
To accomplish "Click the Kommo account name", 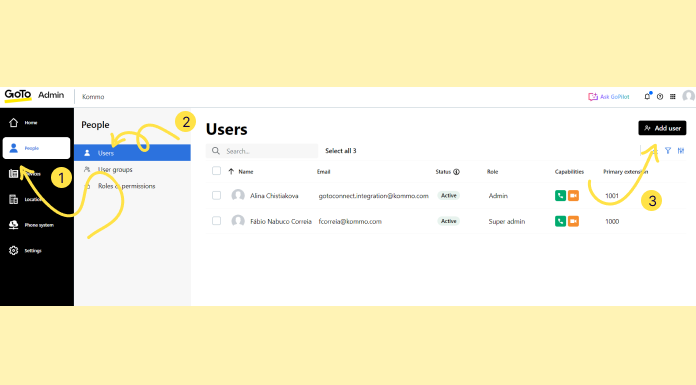I will pyautogui.click(x=93, y=97).
